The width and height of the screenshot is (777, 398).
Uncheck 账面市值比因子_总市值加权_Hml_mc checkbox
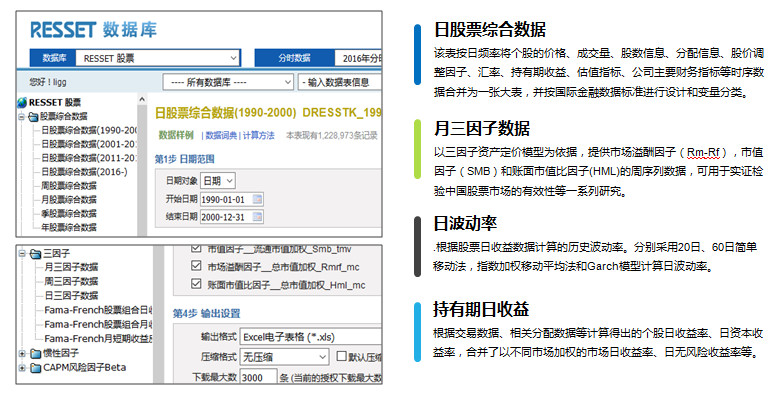pyautogui.click(x=196, y=284)
